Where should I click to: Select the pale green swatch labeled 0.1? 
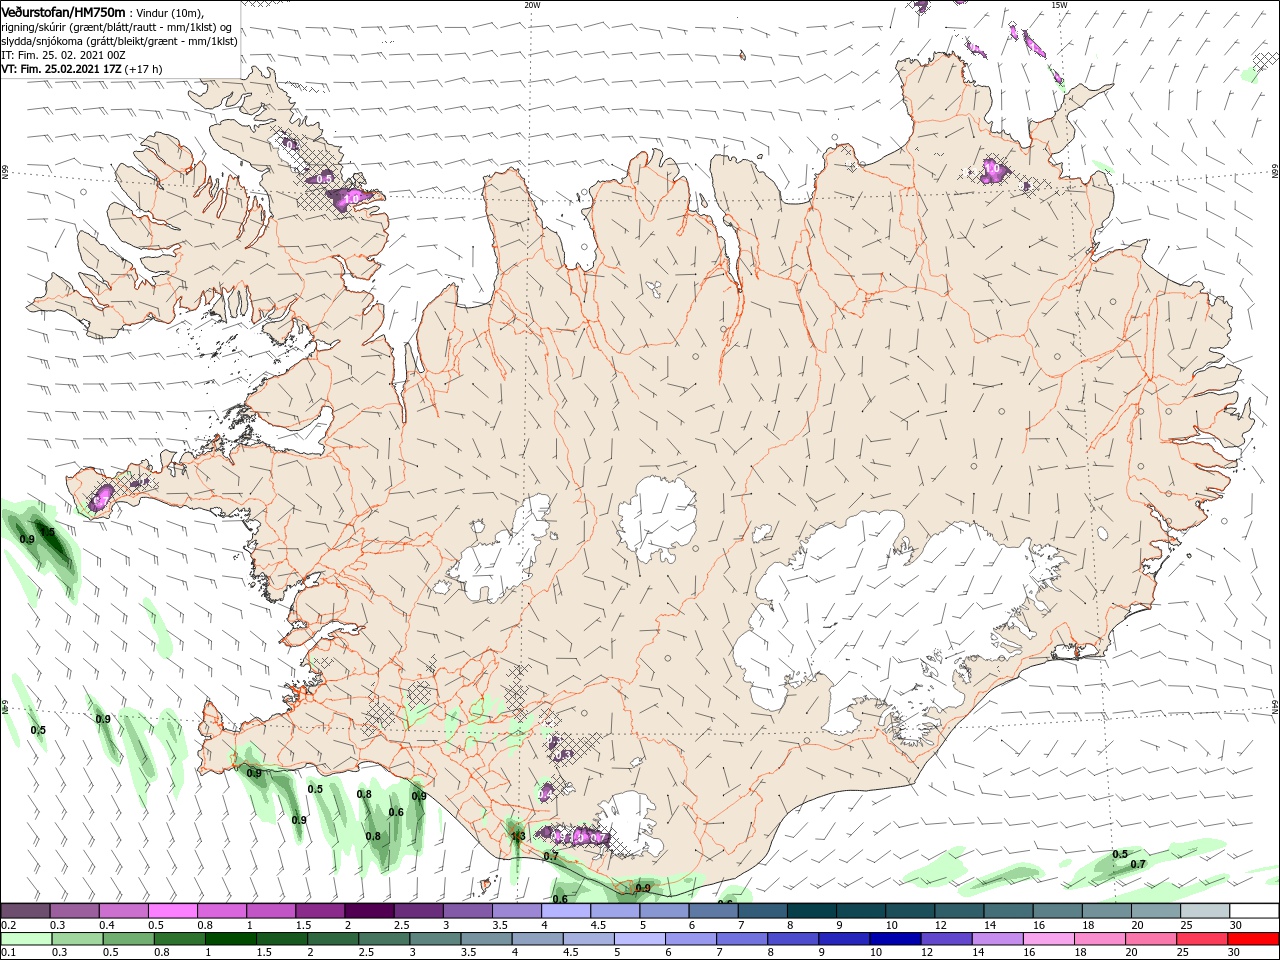tap(25, 939)
